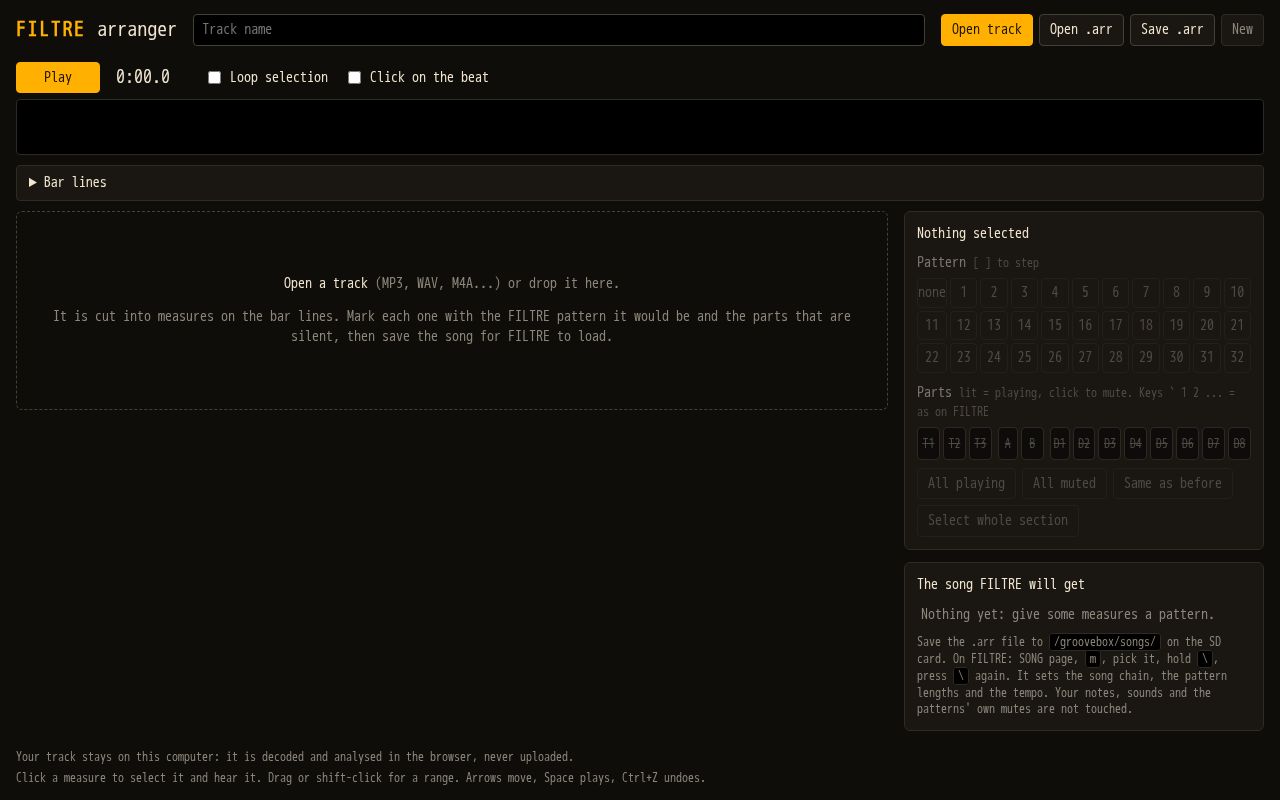Image resolution: width=1280 pixels, height=800 pixels.
Task: Select pattern 29
Action: [x=1146, y=358]
